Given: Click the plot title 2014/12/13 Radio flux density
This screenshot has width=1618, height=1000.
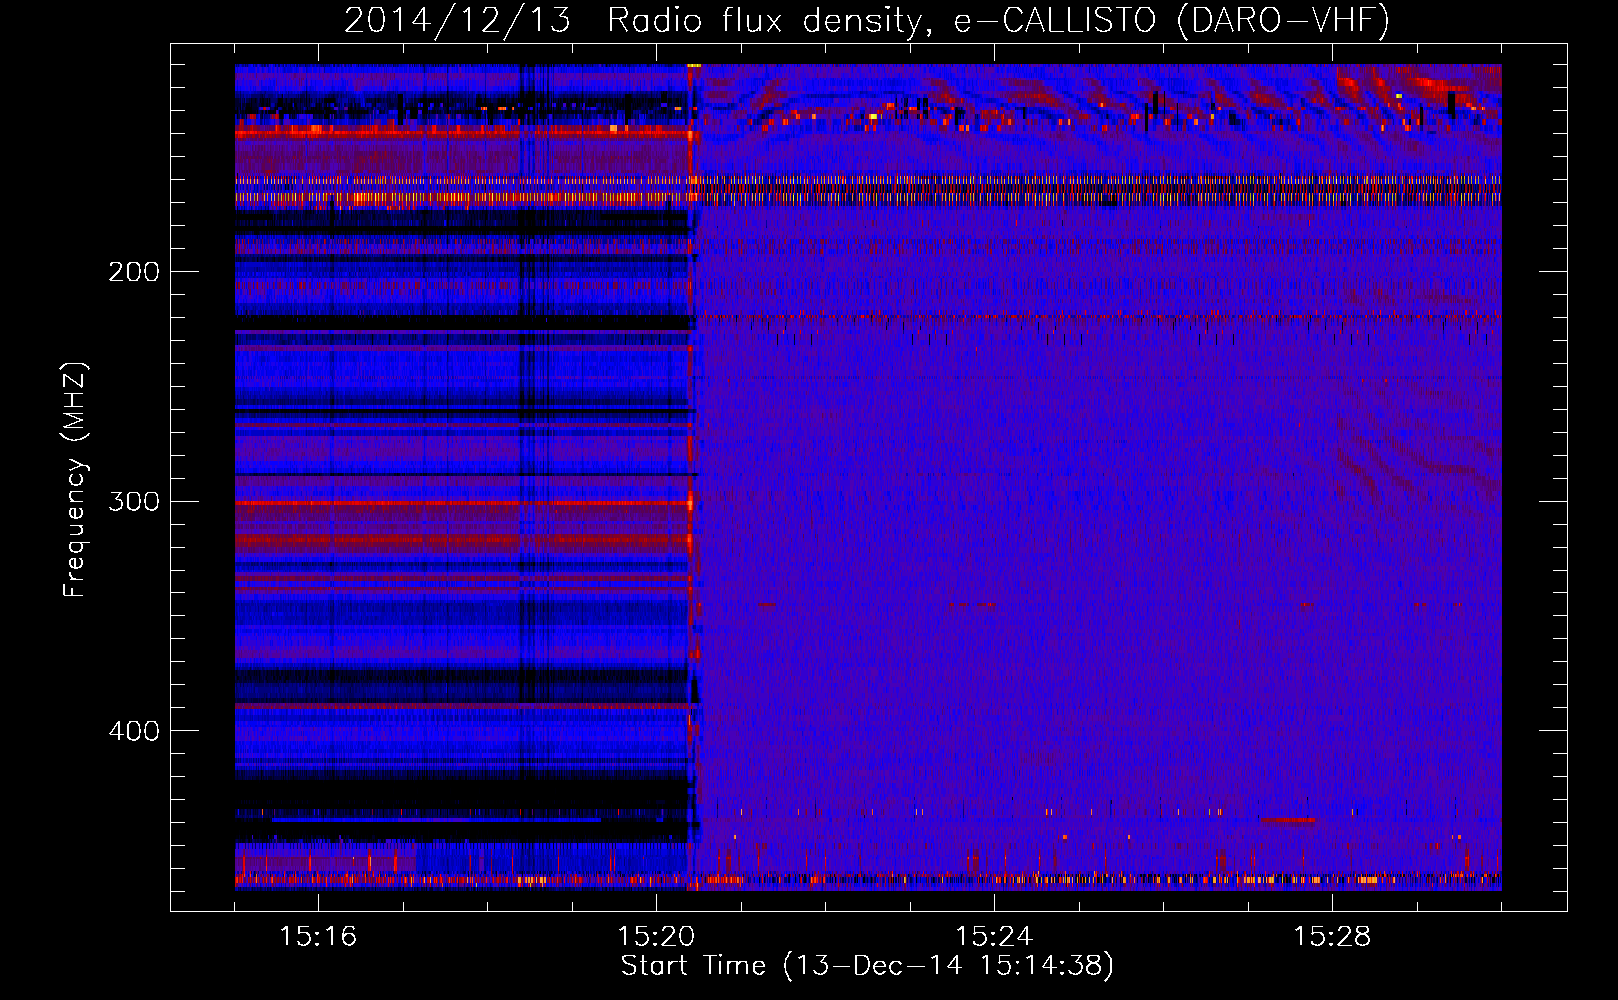Looking at the screenshot, I should point(867,20).
